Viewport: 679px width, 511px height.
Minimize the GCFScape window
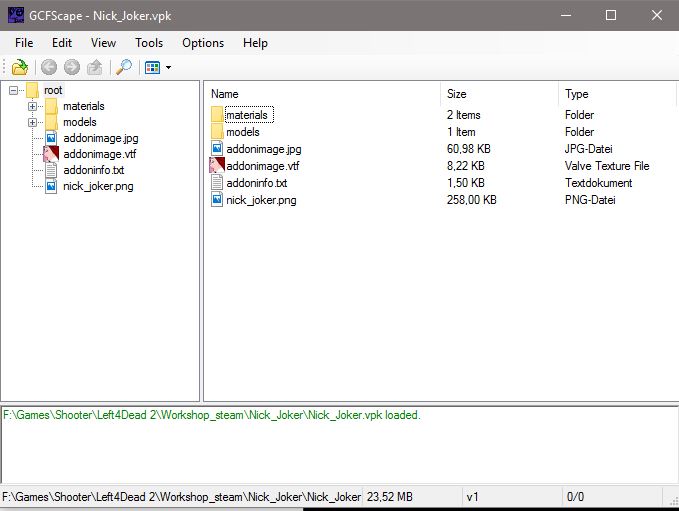[x=566, y=15]
